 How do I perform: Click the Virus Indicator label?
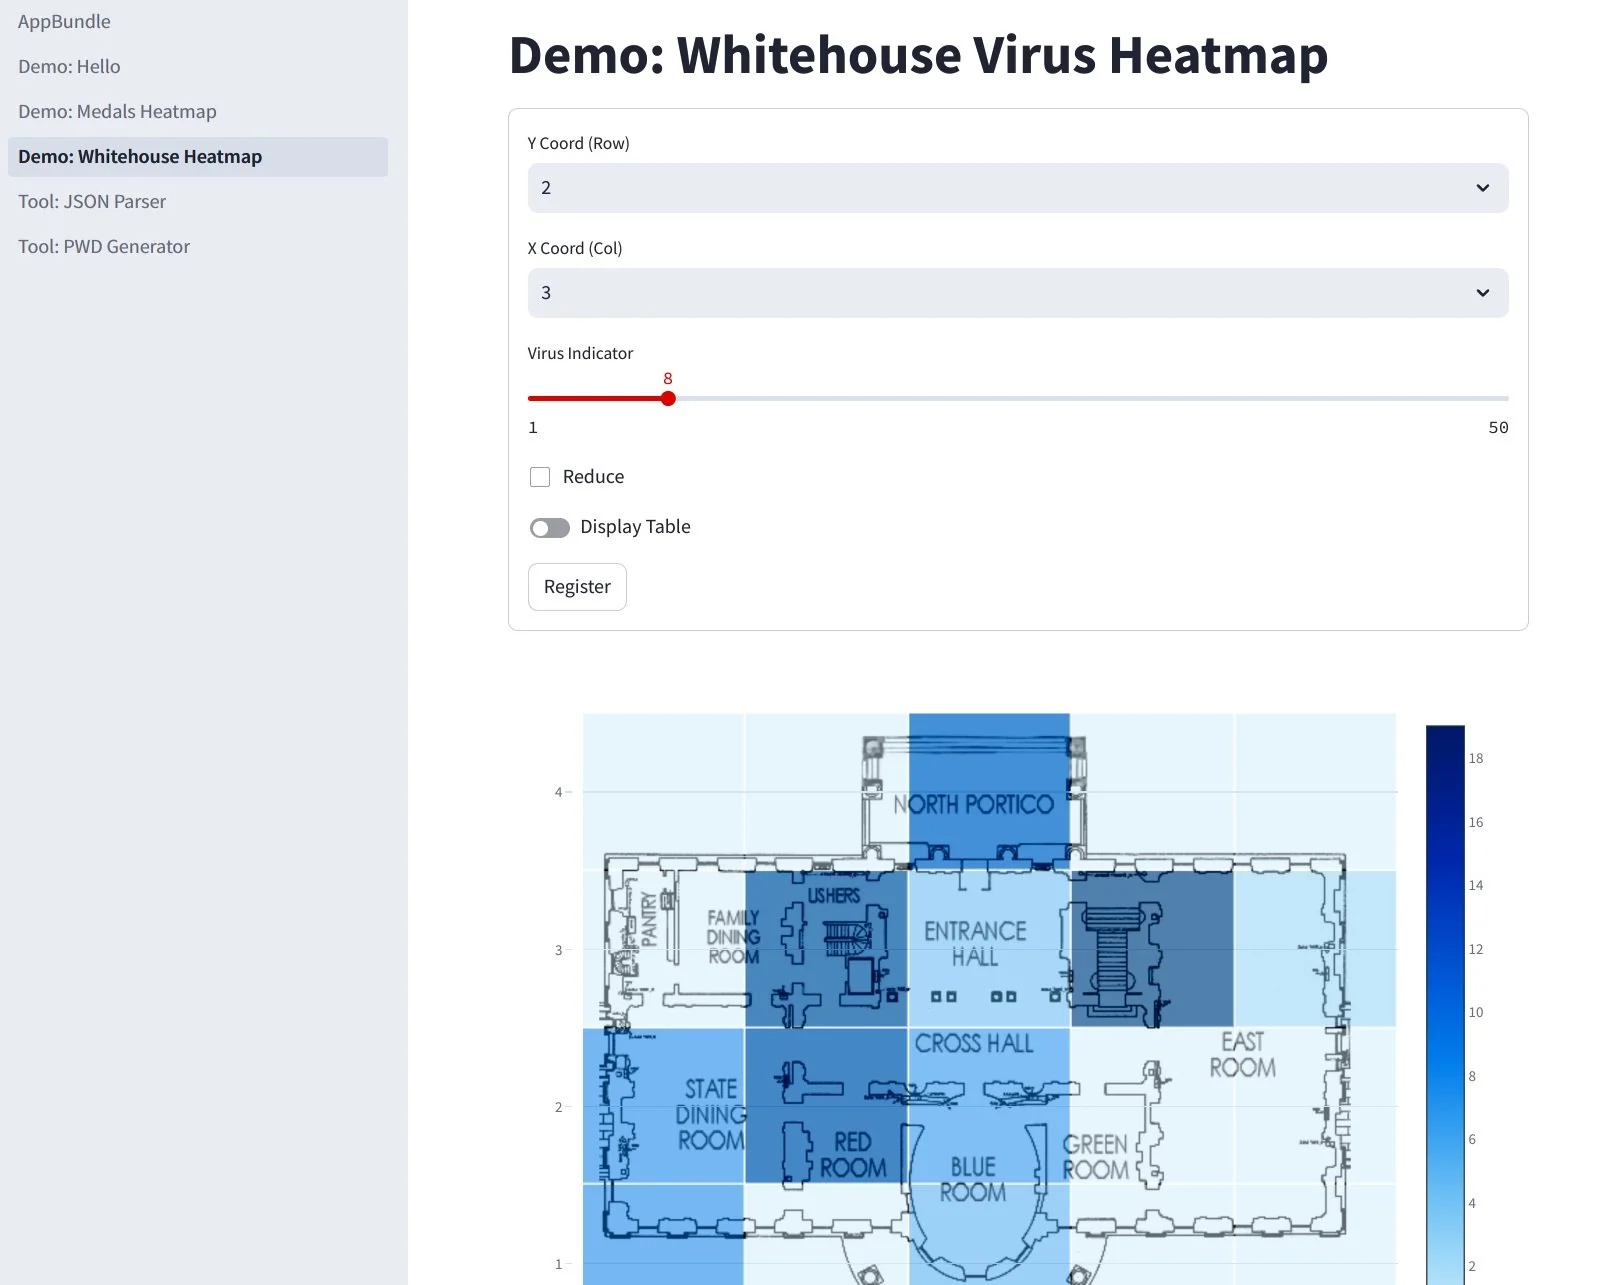[580, 354]
